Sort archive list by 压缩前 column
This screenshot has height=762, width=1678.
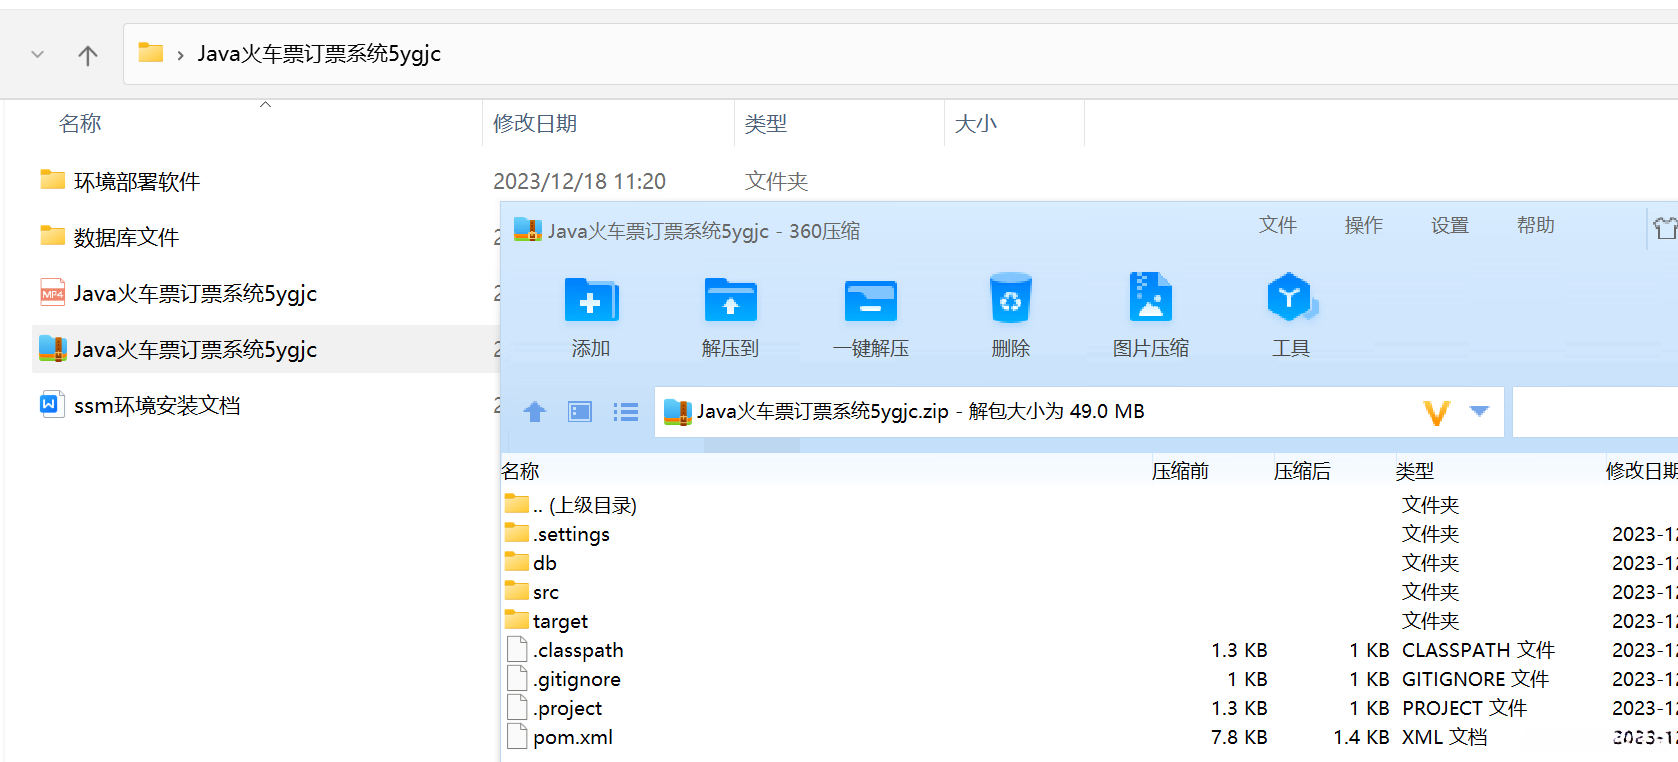point(1180,471)
